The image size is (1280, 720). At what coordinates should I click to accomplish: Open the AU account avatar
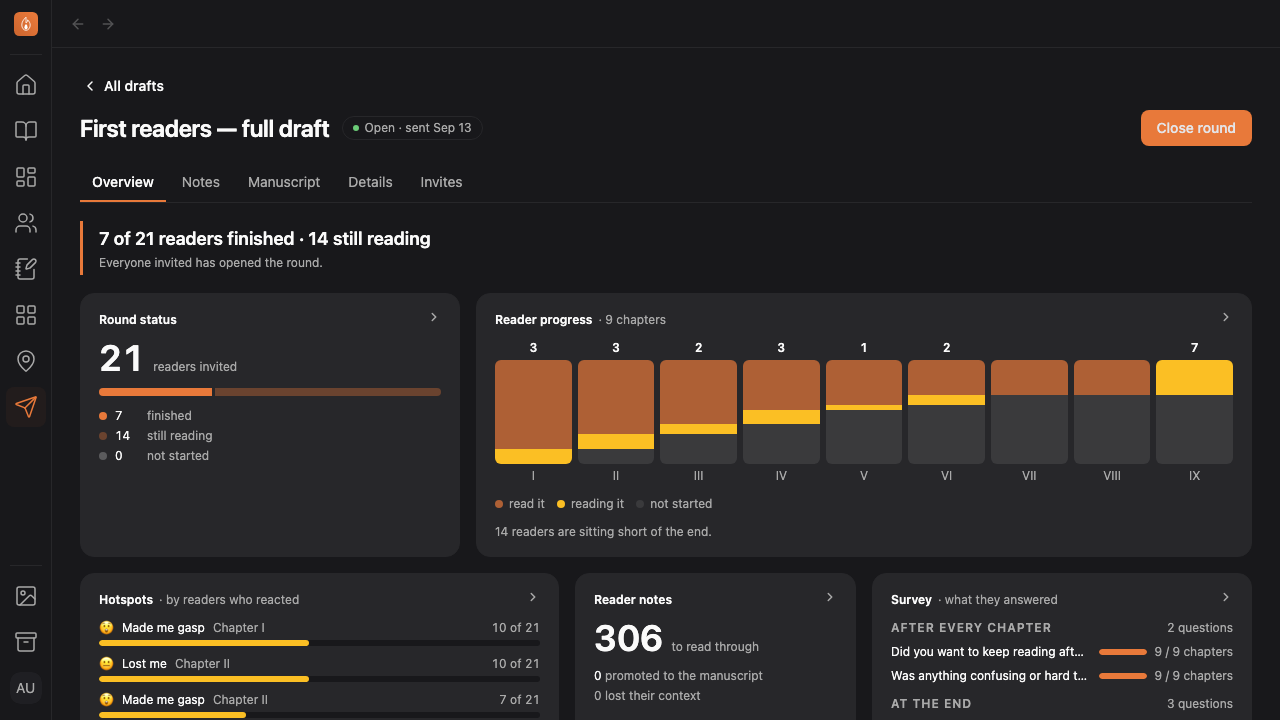(x=26, y=688)
